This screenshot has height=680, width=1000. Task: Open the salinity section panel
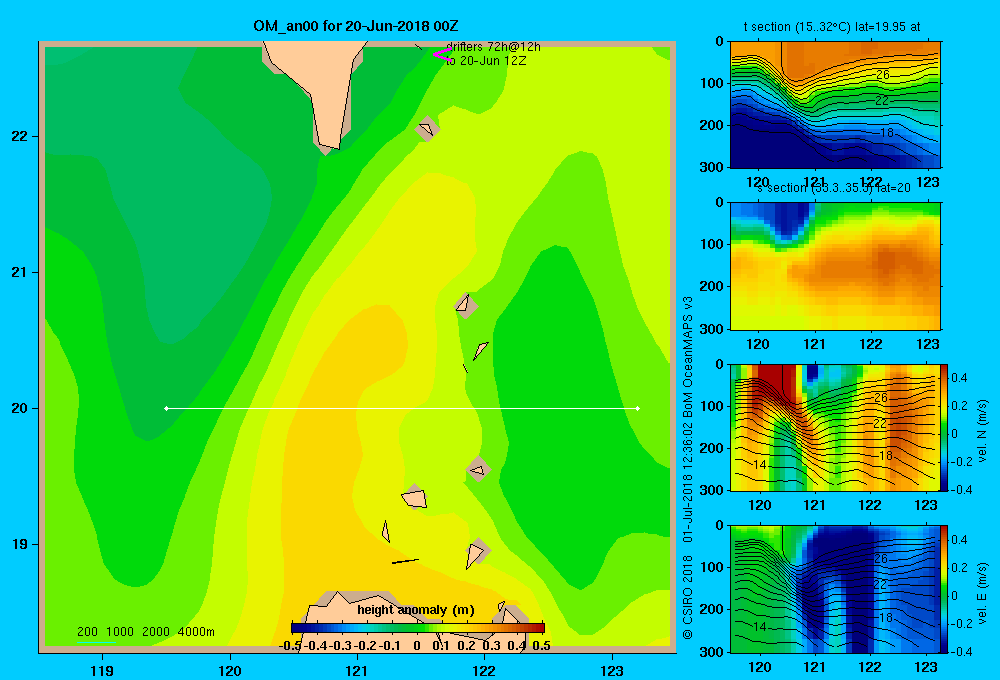tap(835, 266)
